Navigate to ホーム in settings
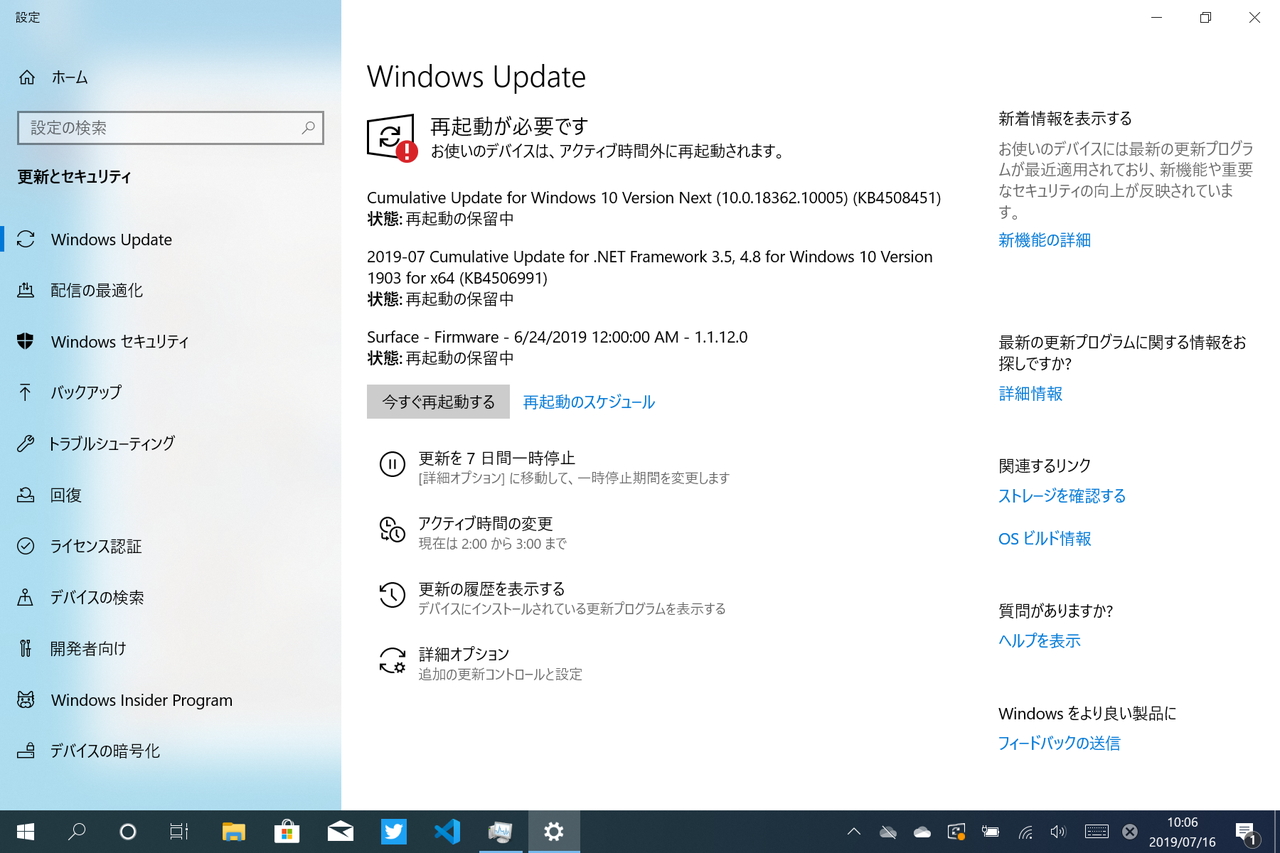Screen dimensions: 1280x853 pyautogui.click(x=70, y=77)
